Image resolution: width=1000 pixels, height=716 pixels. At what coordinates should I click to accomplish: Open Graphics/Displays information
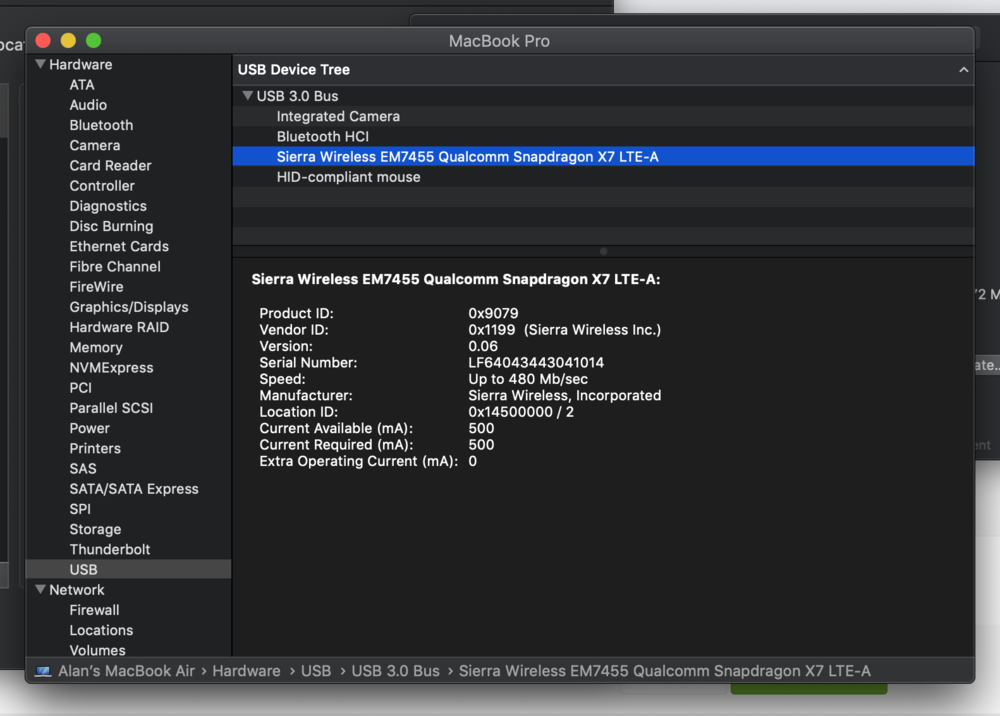click(129, 307)
